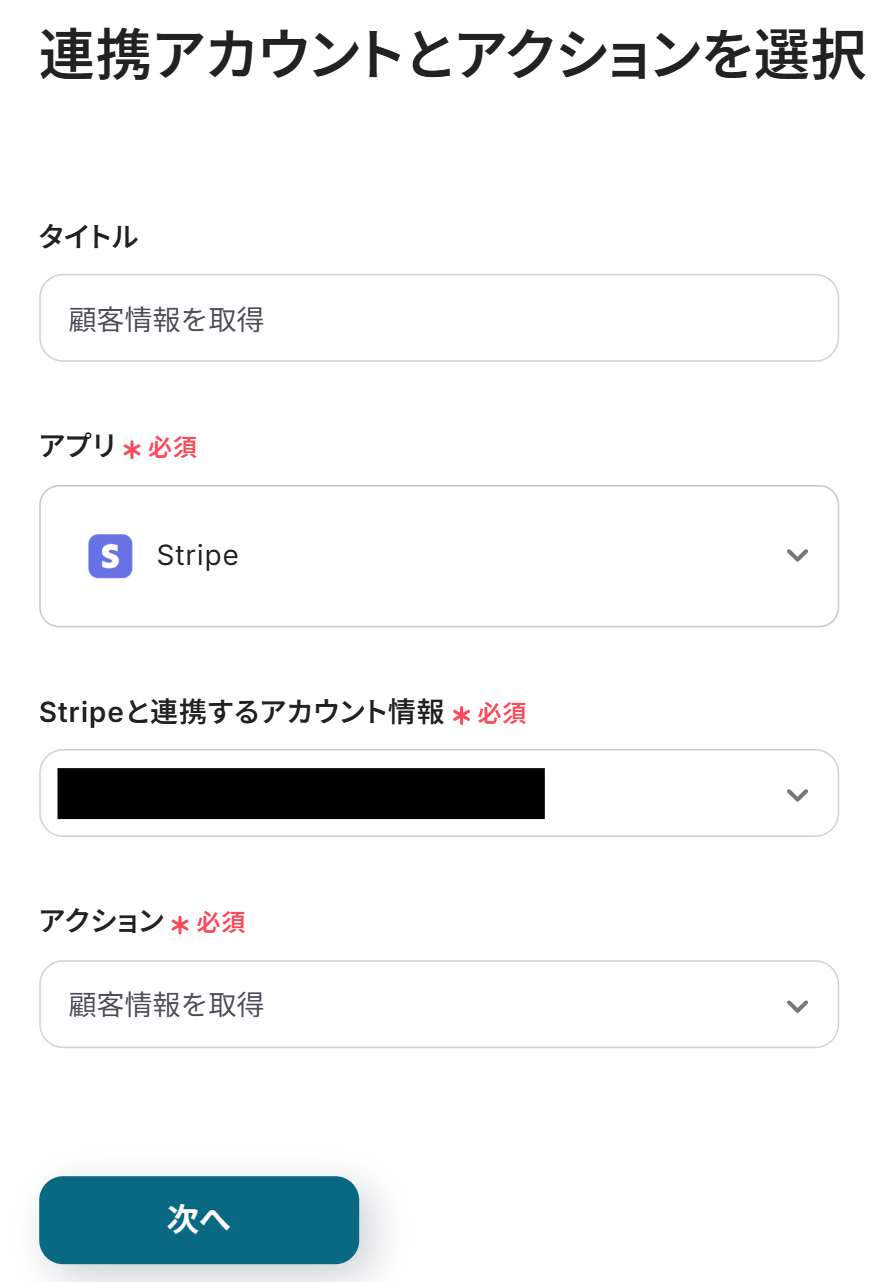The height and width of the screenshot is (1282, 893).
Task: Click the red asterisk beside アカウント情報
Action: [461, 714]
